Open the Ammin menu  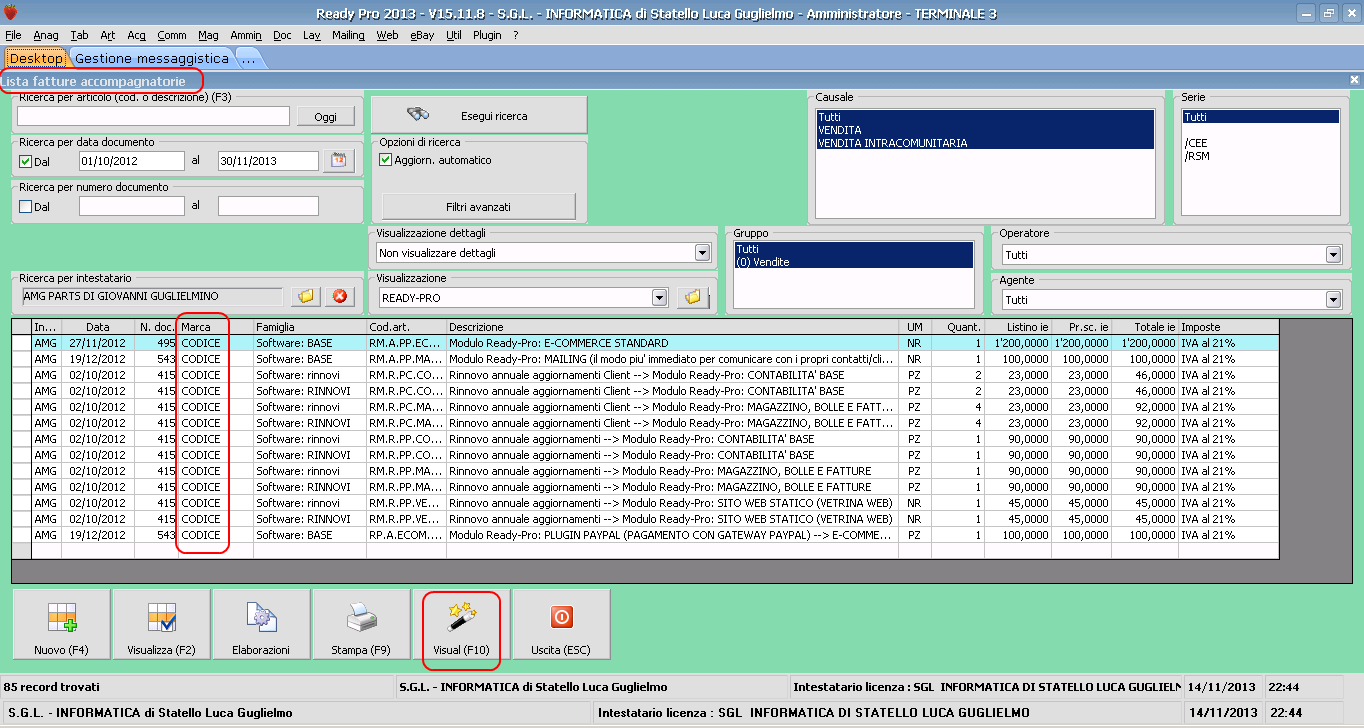(x=246, y=35)
